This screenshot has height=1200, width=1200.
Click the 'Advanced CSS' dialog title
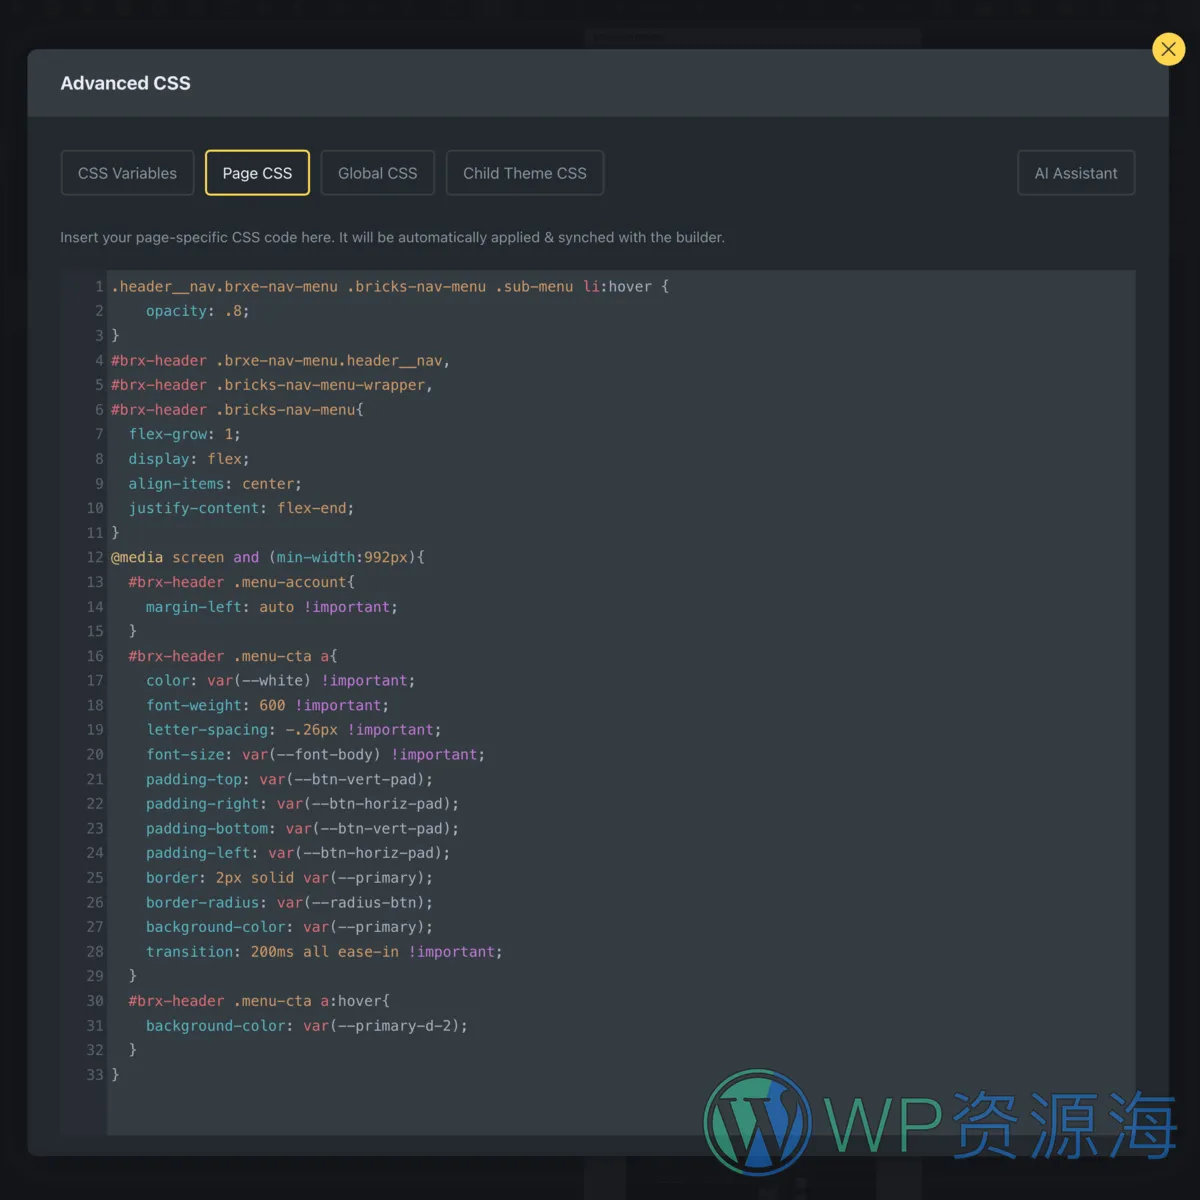(x=125, y=83)
